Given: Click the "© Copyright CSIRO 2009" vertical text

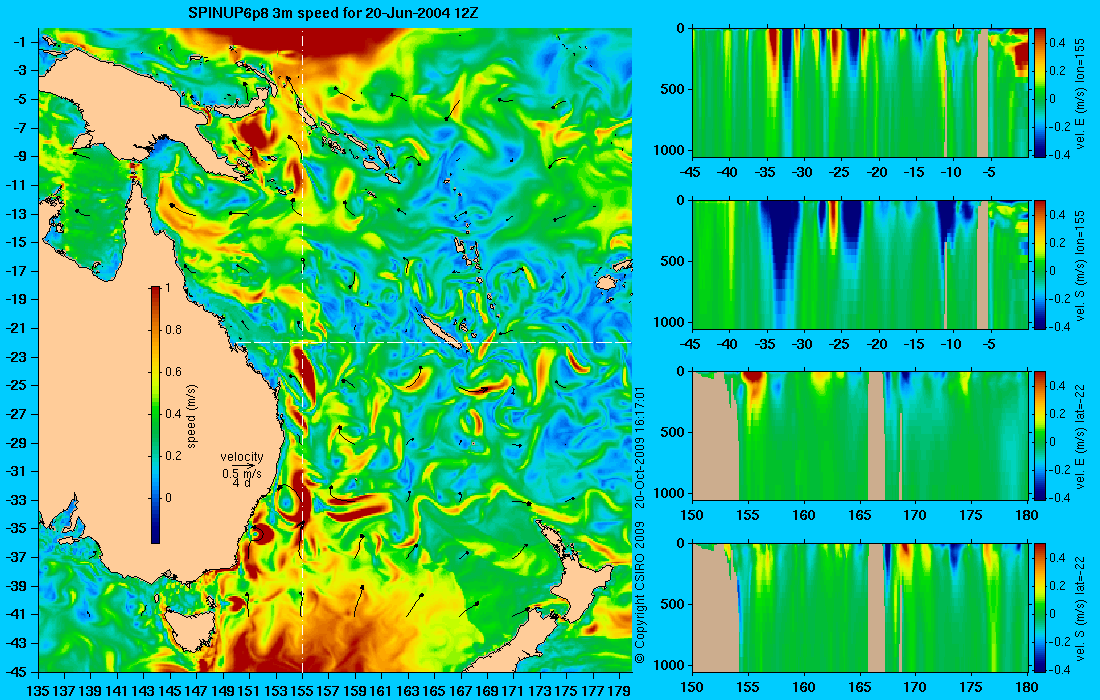Looking at the screenshot, I should click(x=639, y=593).
